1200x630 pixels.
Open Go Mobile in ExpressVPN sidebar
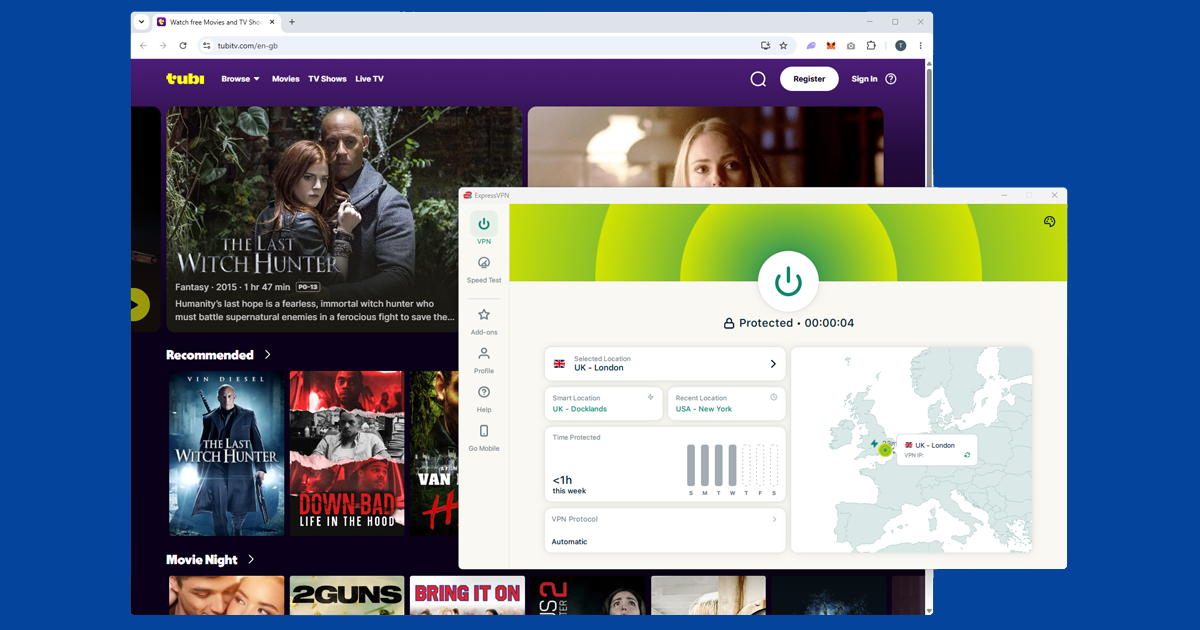[x=484, y=438]
